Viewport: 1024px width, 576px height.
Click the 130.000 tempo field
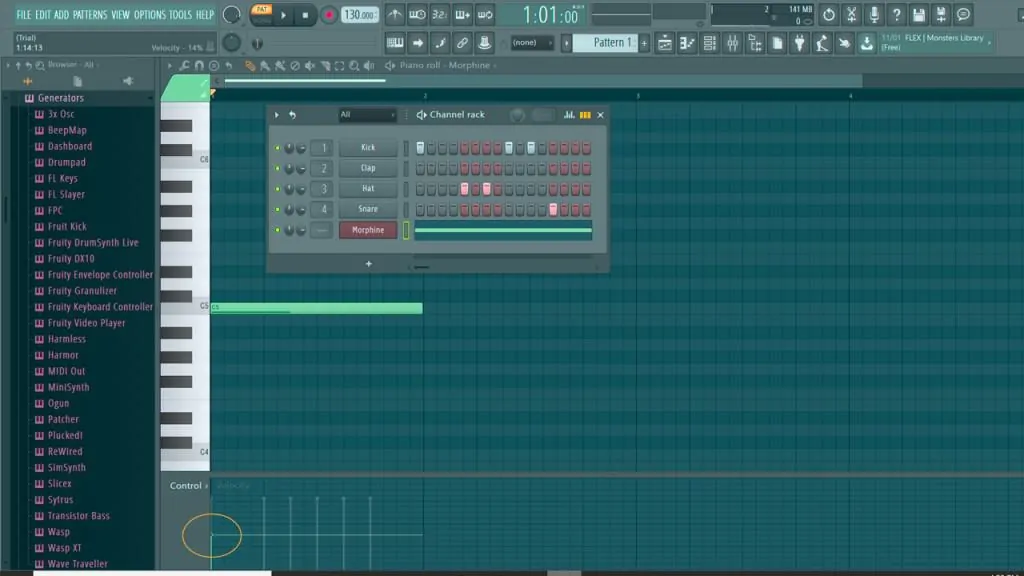[359, 15]
